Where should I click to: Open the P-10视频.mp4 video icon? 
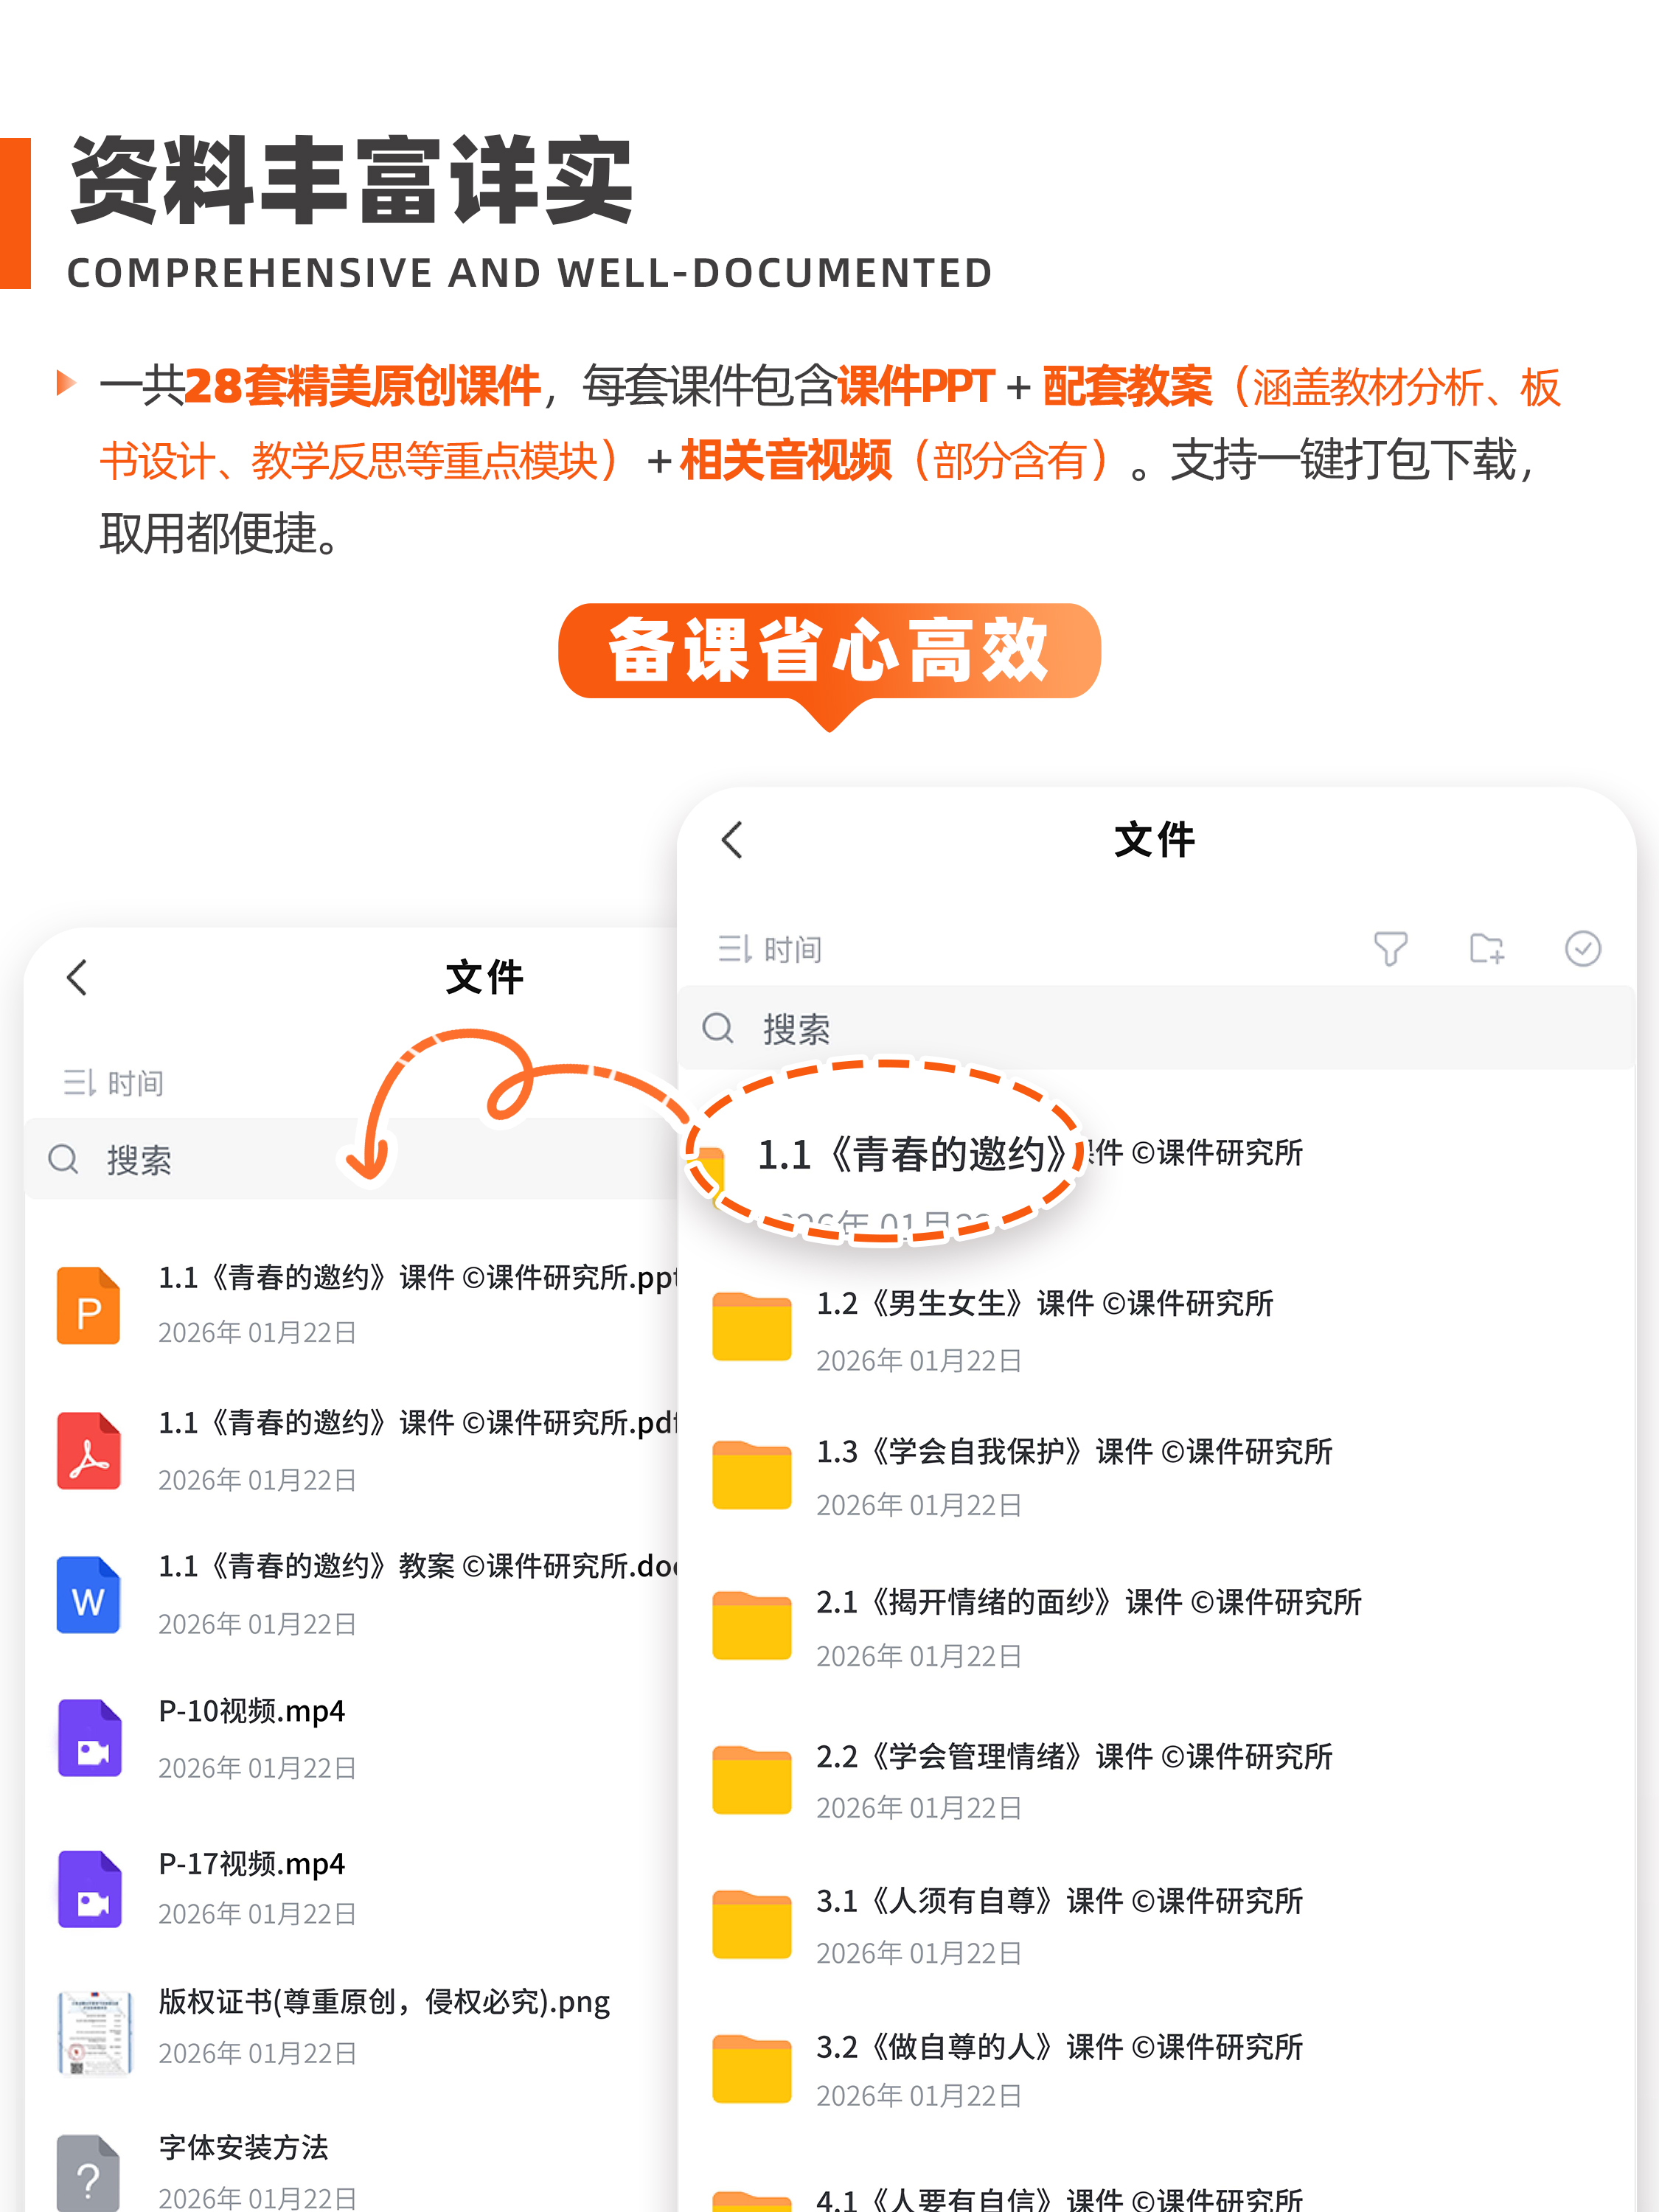89,1738
